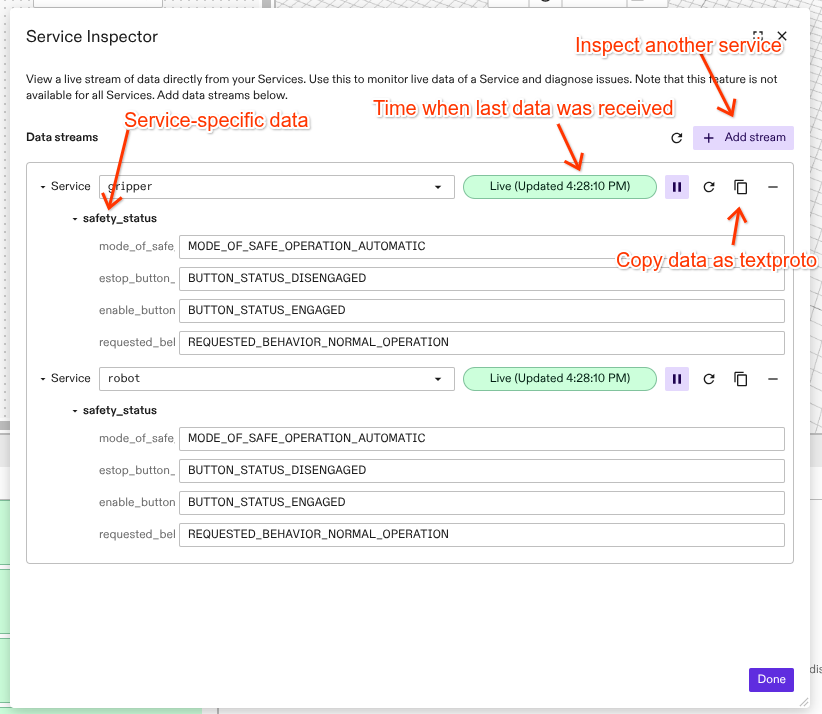This screenshot has height=714, width=822.
Task: Open the robot Service dropdown
Action: click(438, 379)
